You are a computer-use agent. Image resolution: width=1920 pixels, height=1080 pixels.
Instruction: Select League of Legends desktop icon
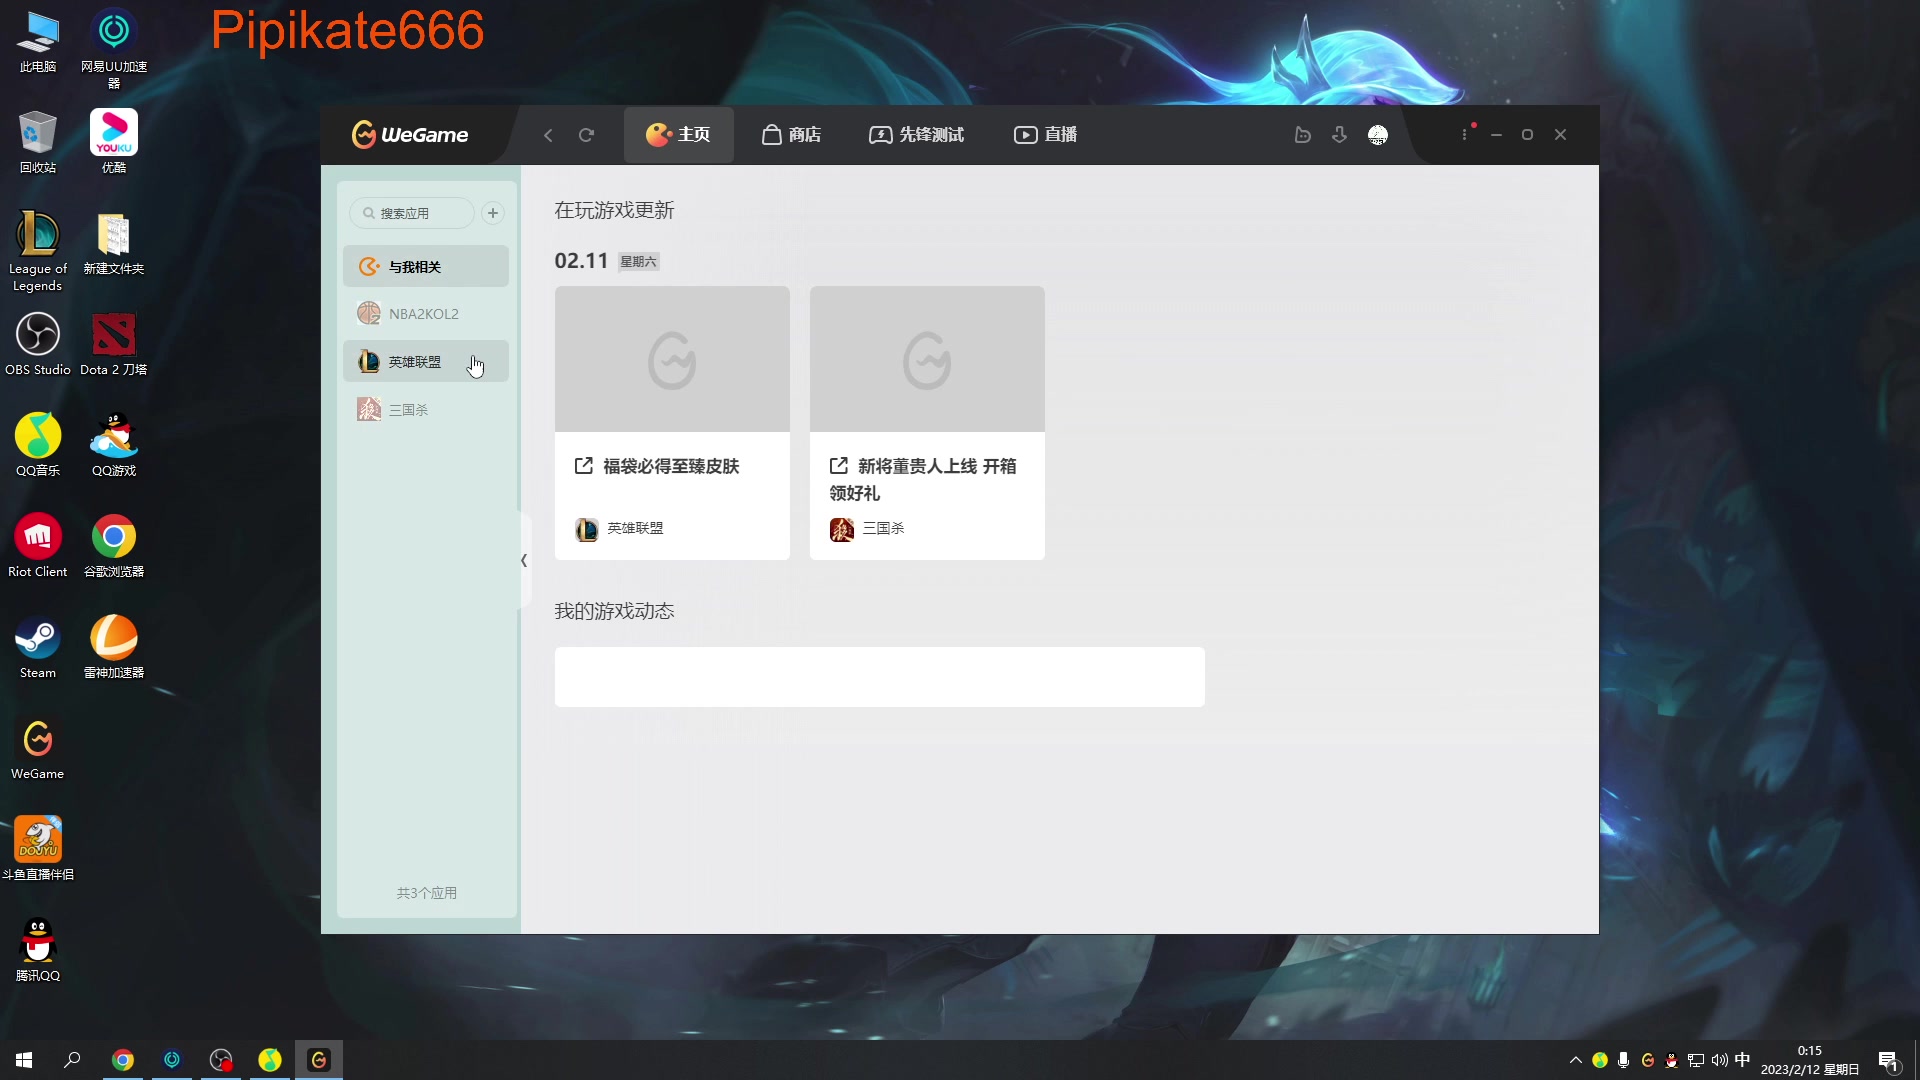[x=38, y=252]
